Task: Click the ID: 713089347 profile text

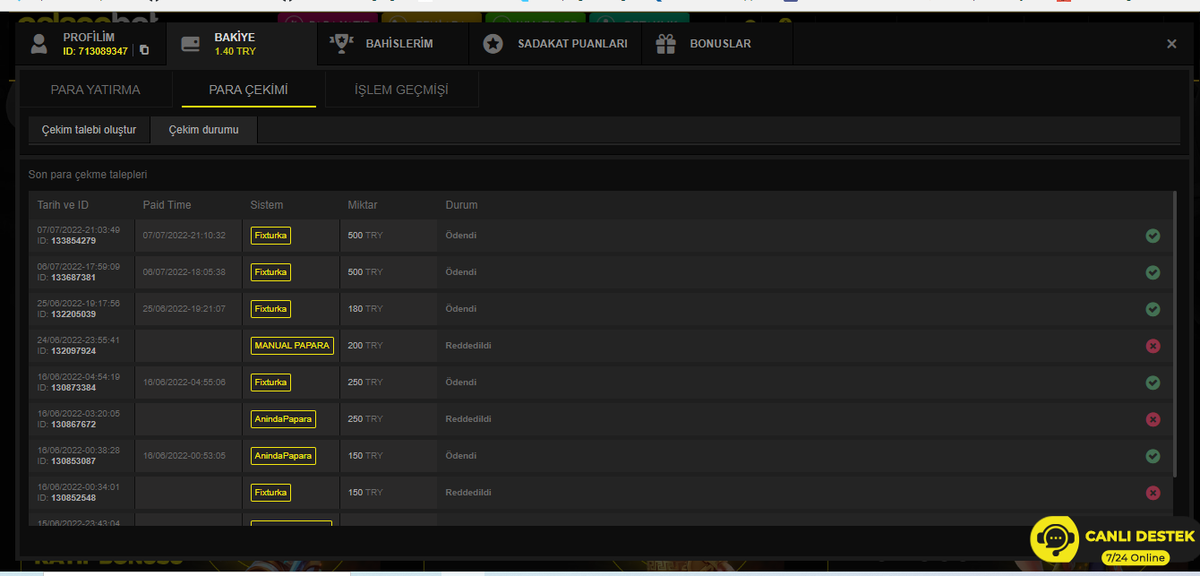Action: click(x=95, y=51)
